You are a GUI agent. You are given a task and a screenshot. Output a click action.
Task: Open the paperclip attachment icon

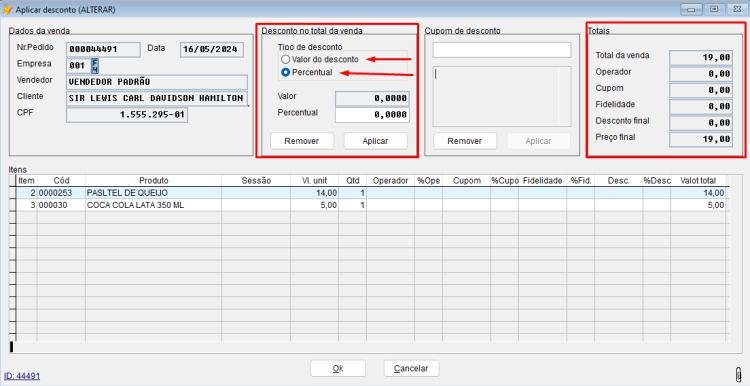point(739,374)
